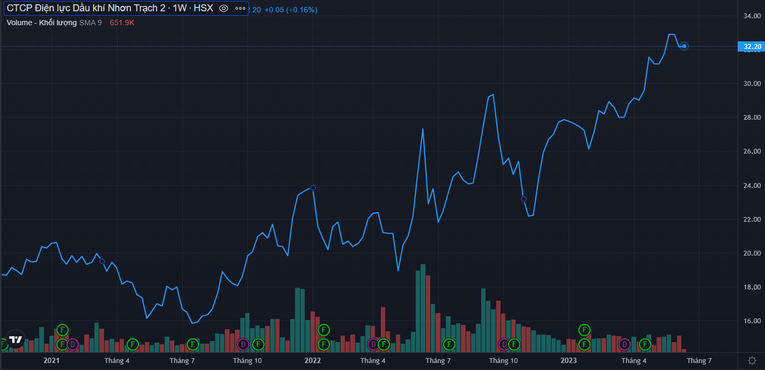The height and width of the screenshot is (370, 765).
Task: Click the lower F marker stacked at 2023
Action: pos(584,345)
